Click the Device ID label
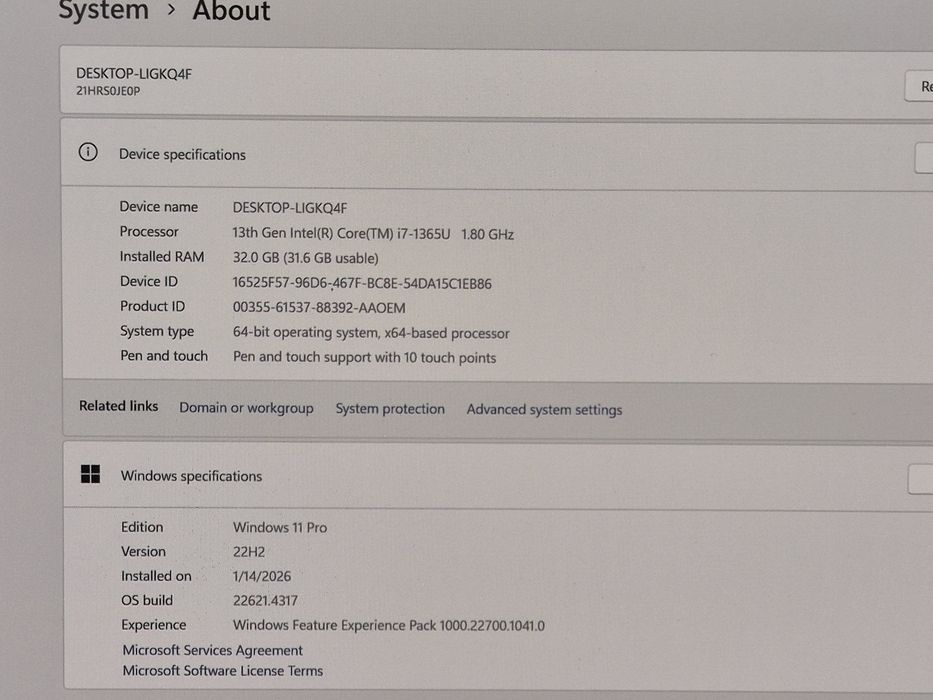933x700 pixels. [x=149, y=281]
